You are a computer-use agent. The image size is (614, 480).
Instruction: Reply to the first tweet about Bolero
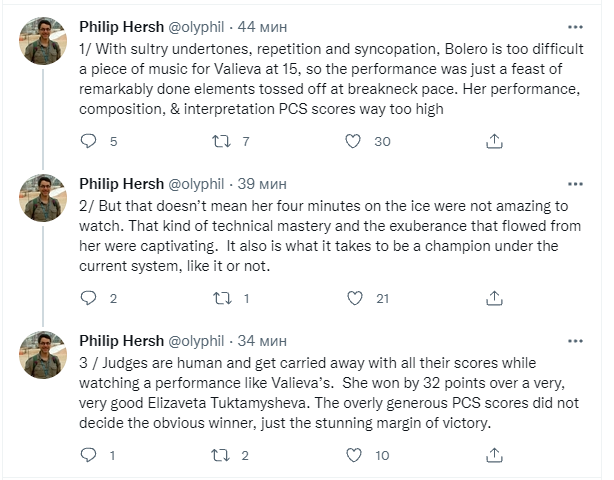tap(88, 141)
